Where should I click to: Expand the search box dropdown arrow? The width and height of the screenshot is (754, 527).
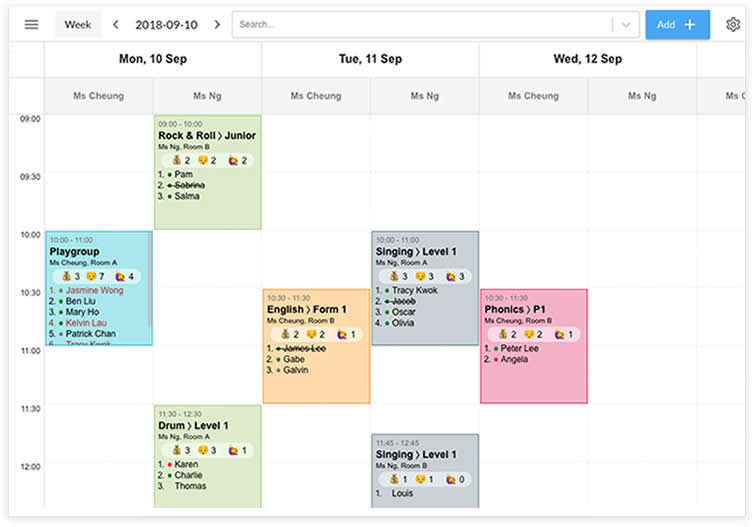[x=626, y=25]
